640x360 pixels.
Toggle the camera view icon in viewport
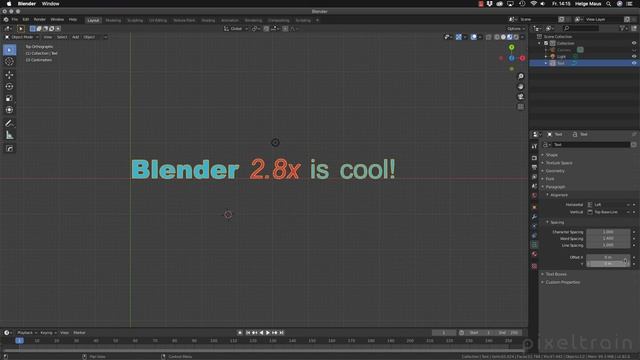[520, 97]
